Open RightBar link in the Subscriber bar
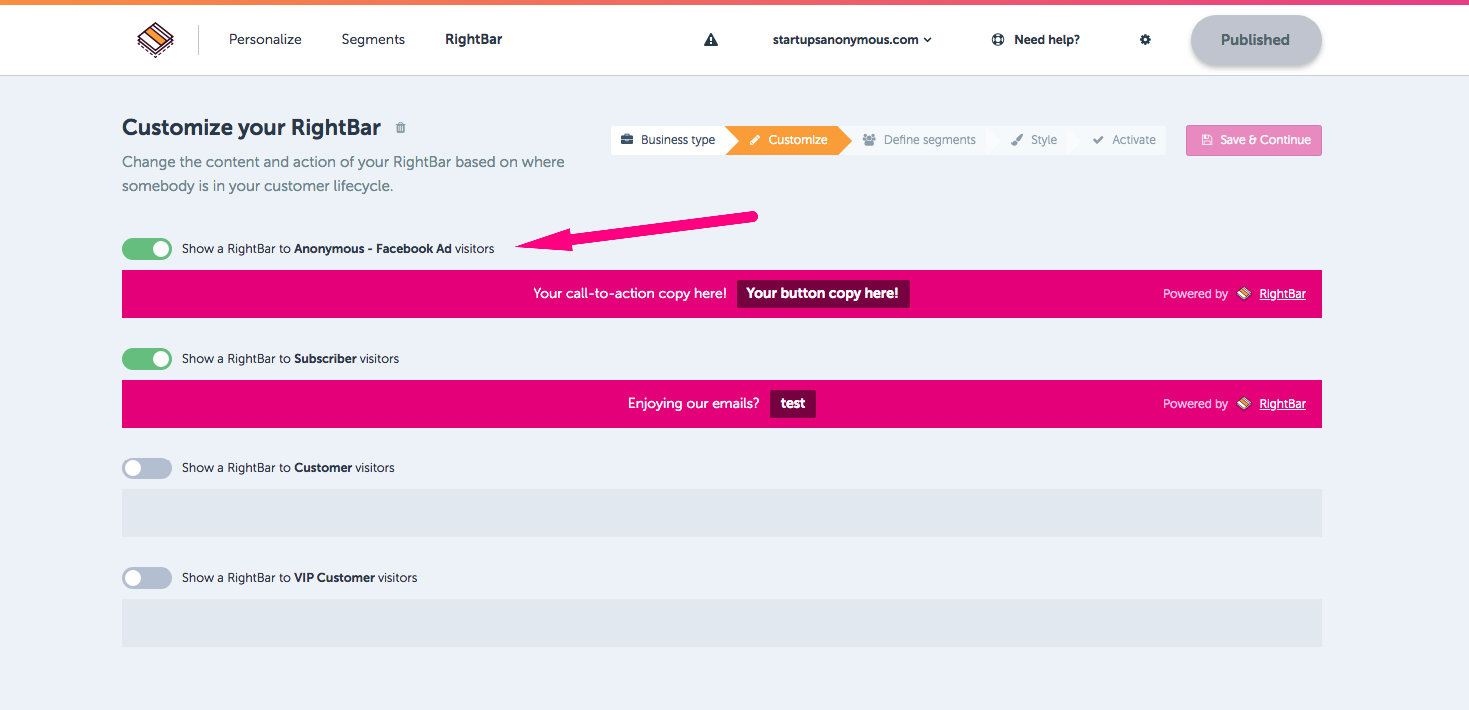The height and width of the screenshot is (710, 1469). (x=1283, y=404)
